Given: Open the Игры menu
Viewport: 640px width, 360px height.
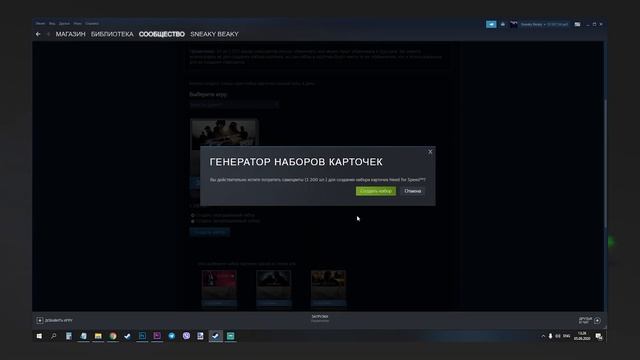Looking at the screenshot, I should 77,24.
